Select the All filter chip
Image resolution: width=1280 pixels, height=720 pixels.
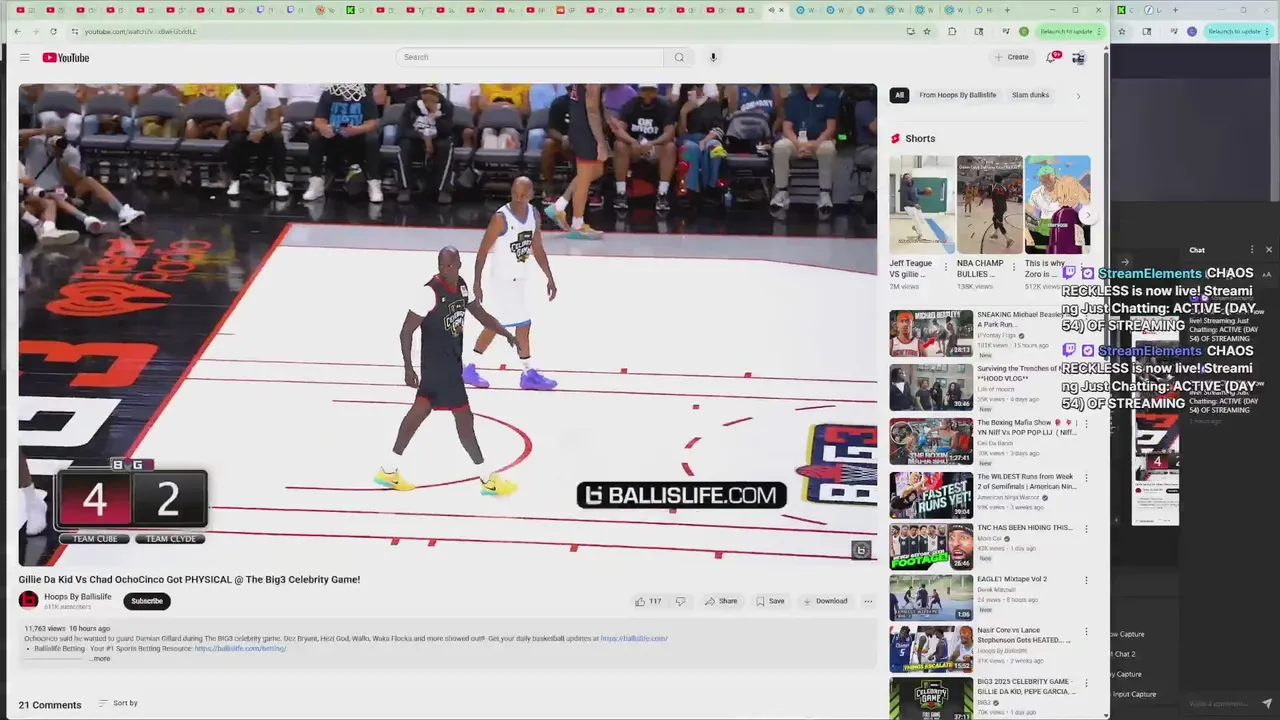pyautogui.click(x=899, y=95)
